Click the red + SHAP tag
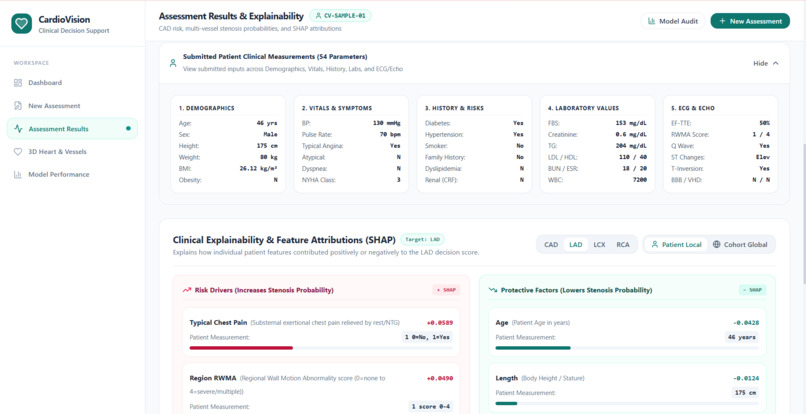 [x=446, y=290]
